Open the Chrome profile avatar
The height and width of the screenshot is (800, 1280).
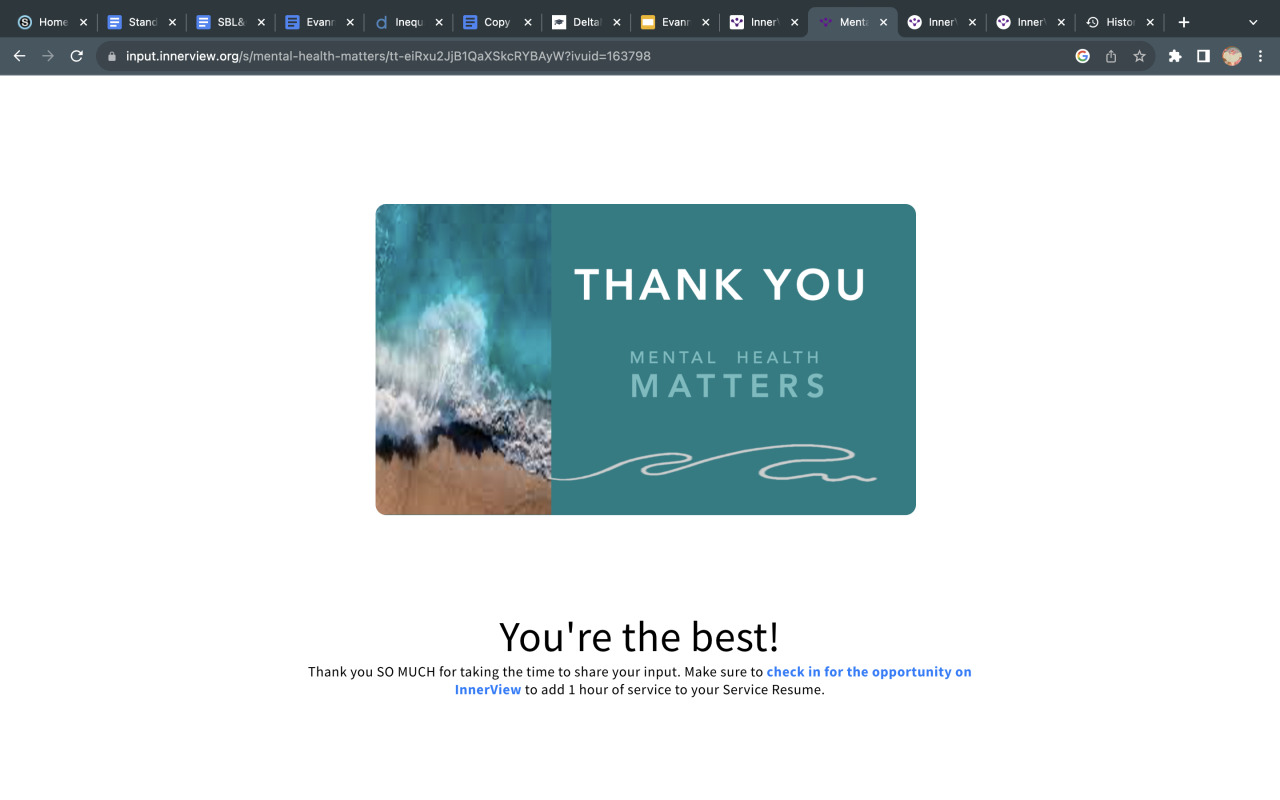1232,56
